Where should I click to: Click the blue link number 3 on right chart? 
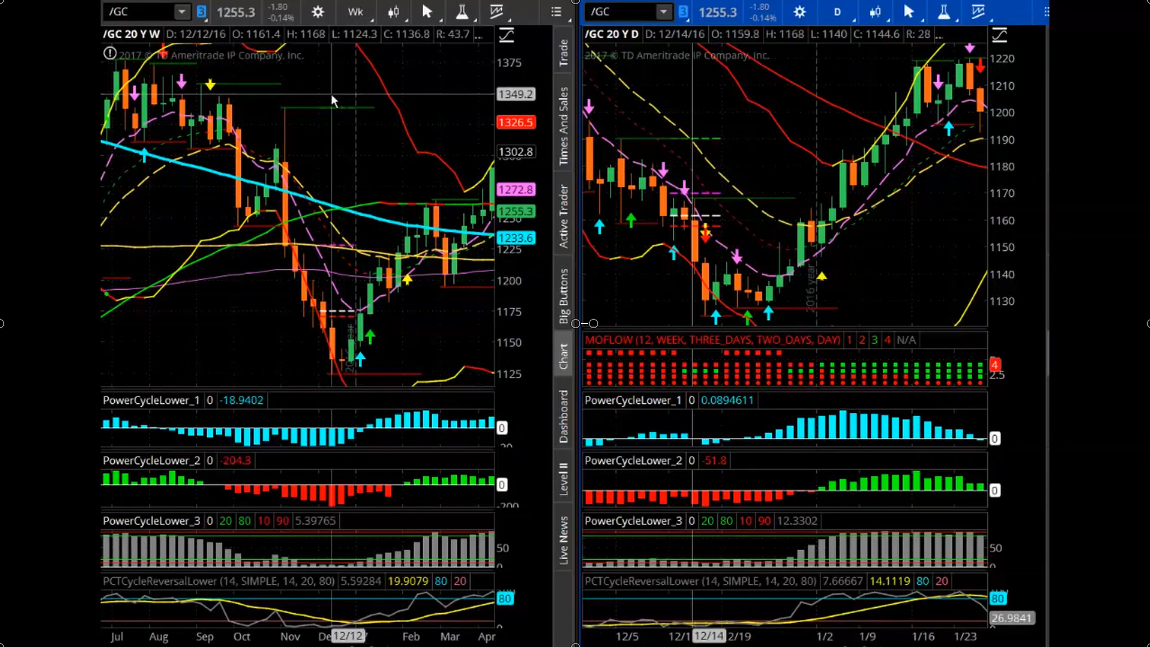coord(683,12)
